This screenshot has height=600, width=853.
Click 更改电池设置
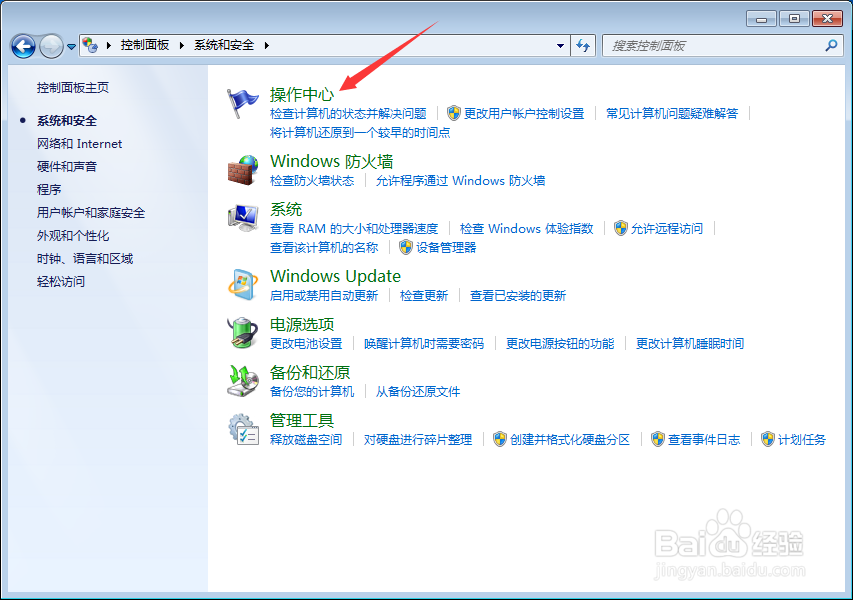pos(306,343)
